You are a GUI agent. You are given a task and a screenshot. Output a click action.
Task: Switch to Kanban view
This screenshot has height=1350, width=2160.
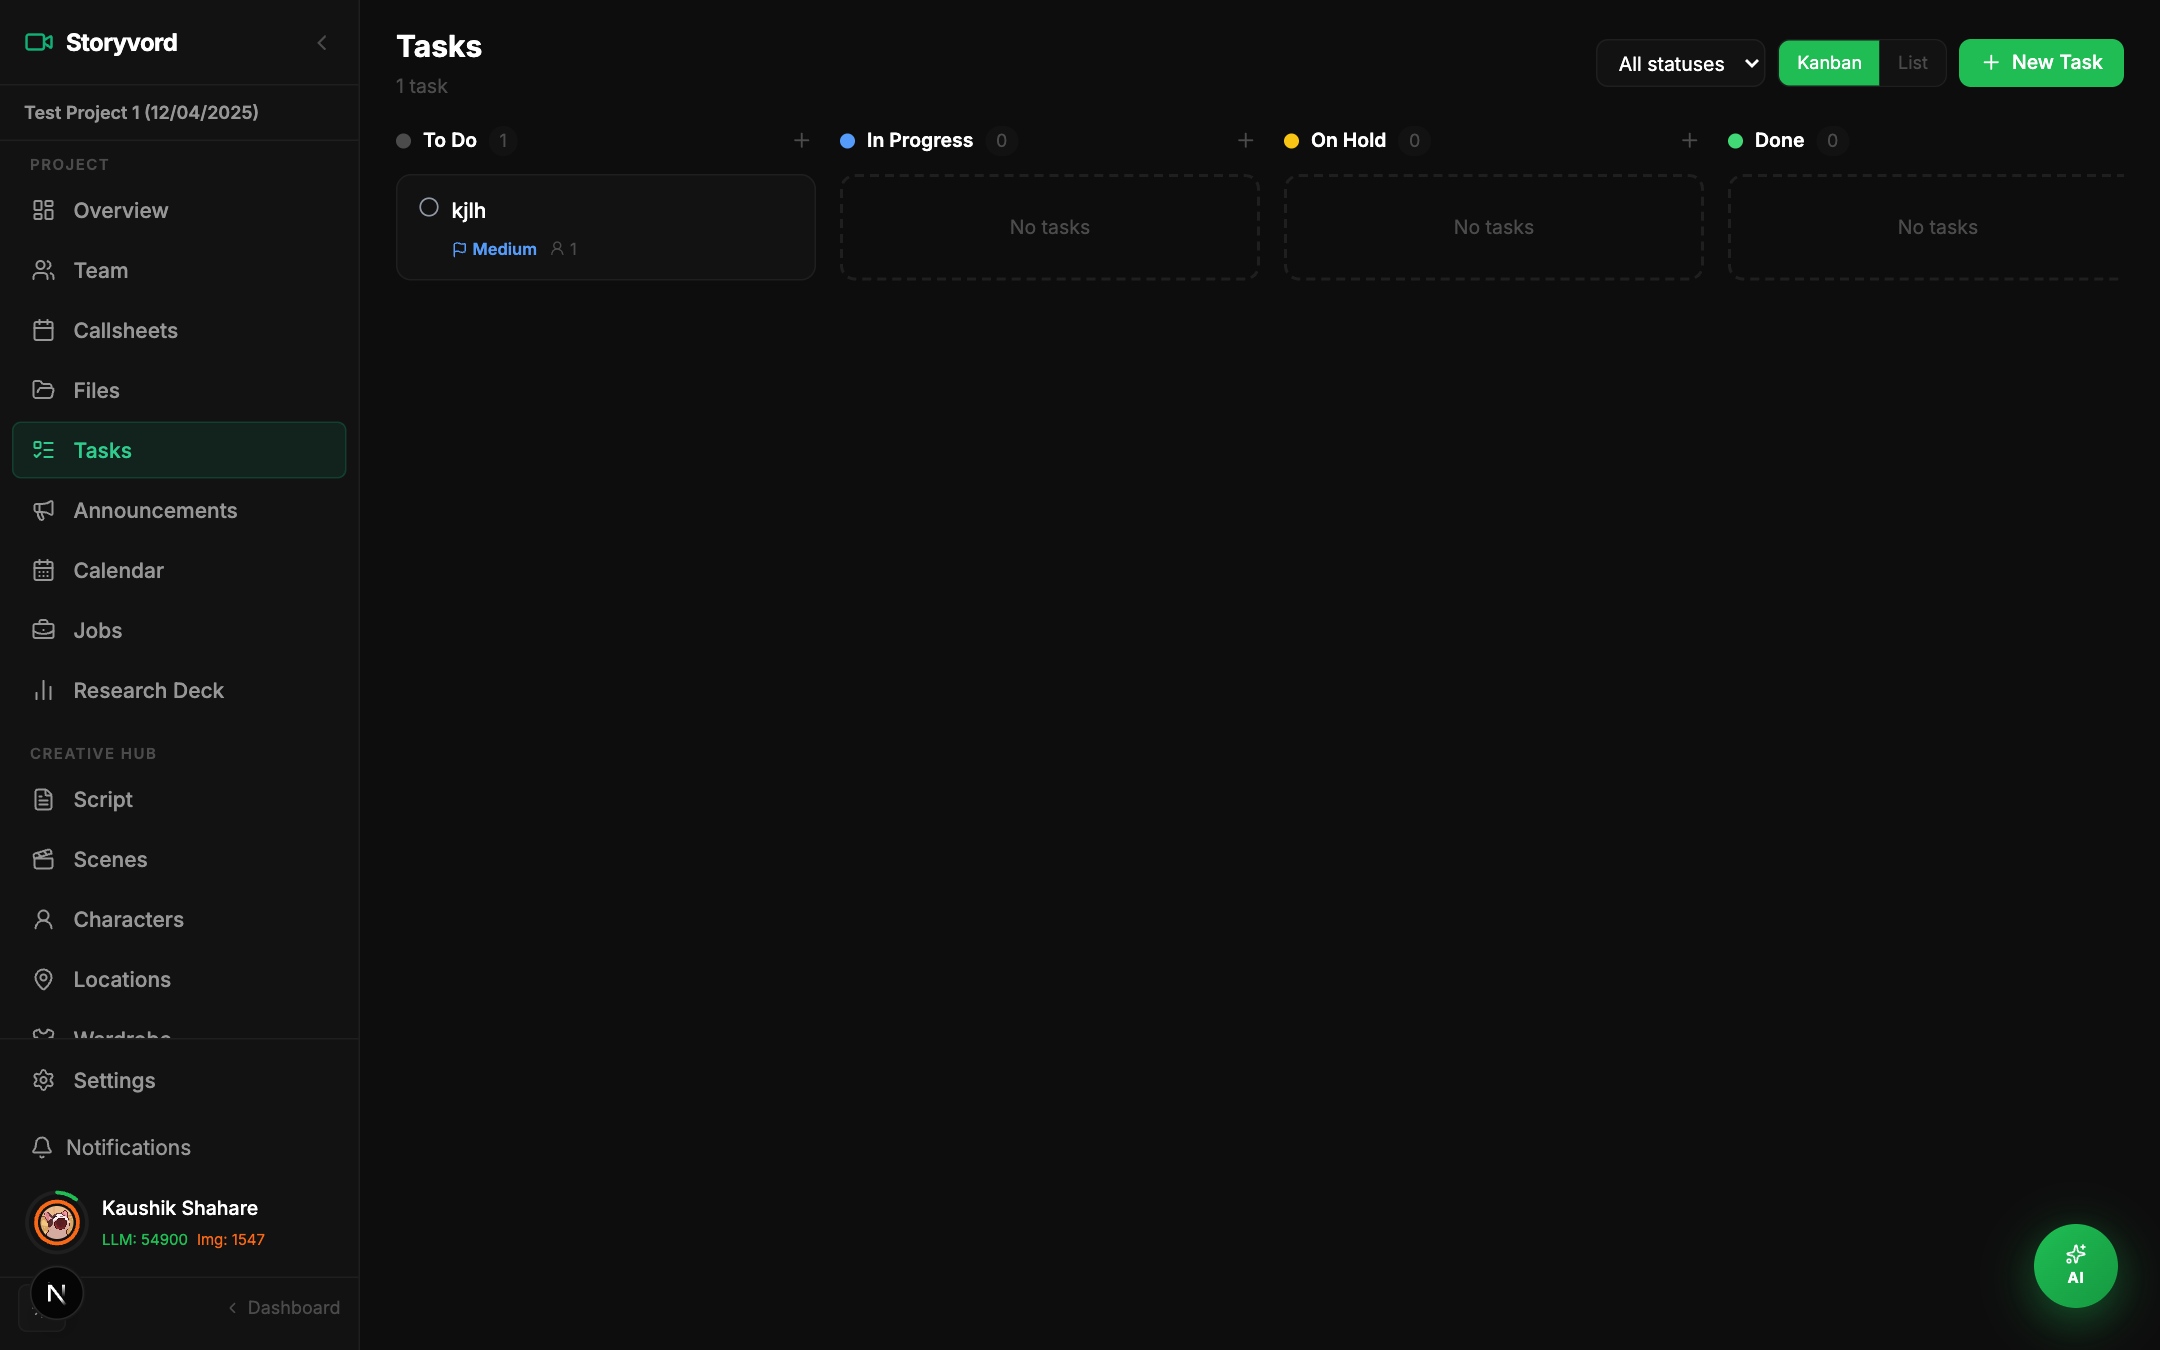click(x=1829, y=63)
